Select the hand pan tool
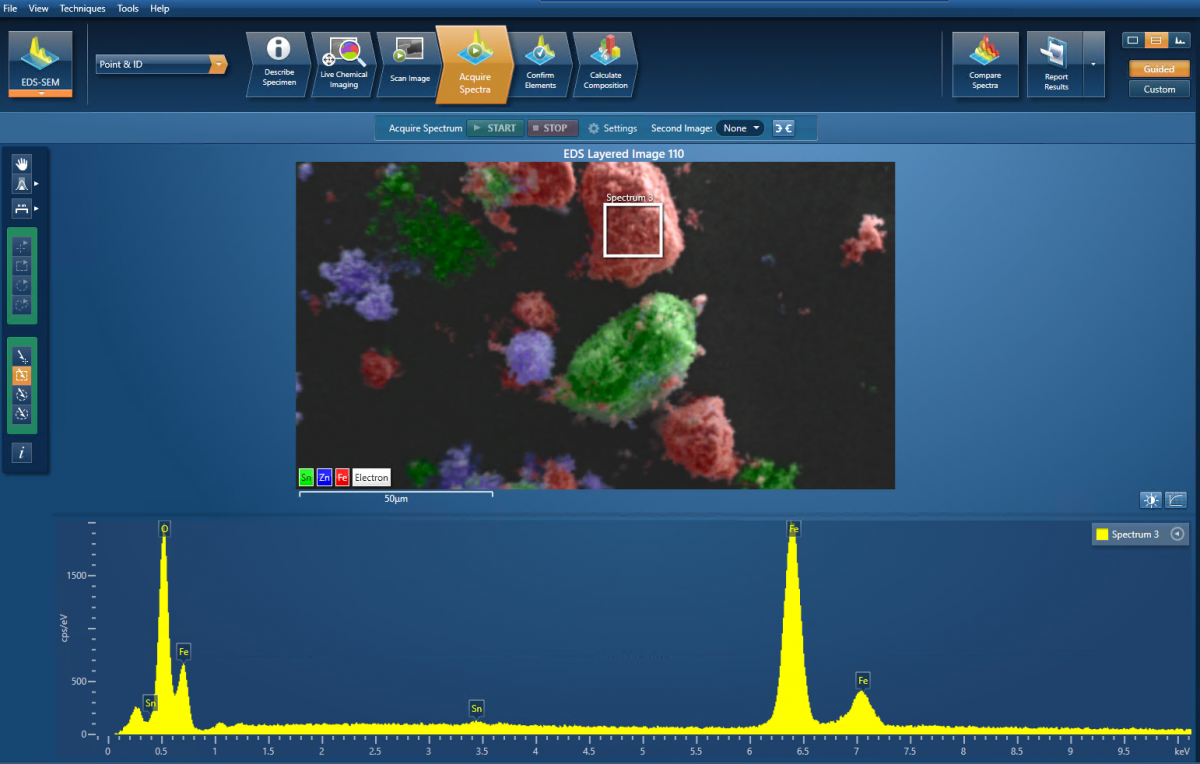The width and height of the screenshot is (1200, 764). pyautogui.click(x=21, y=163)
